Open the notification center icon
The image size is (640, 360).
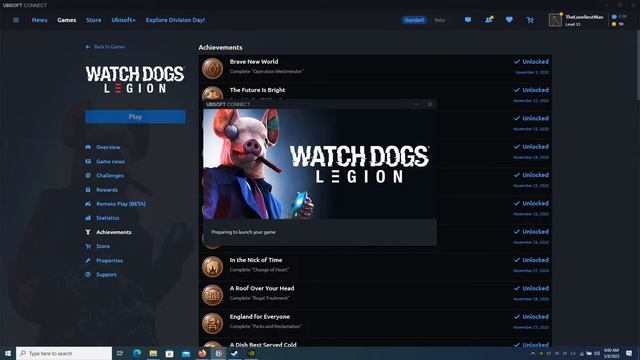tap(629, 353)
